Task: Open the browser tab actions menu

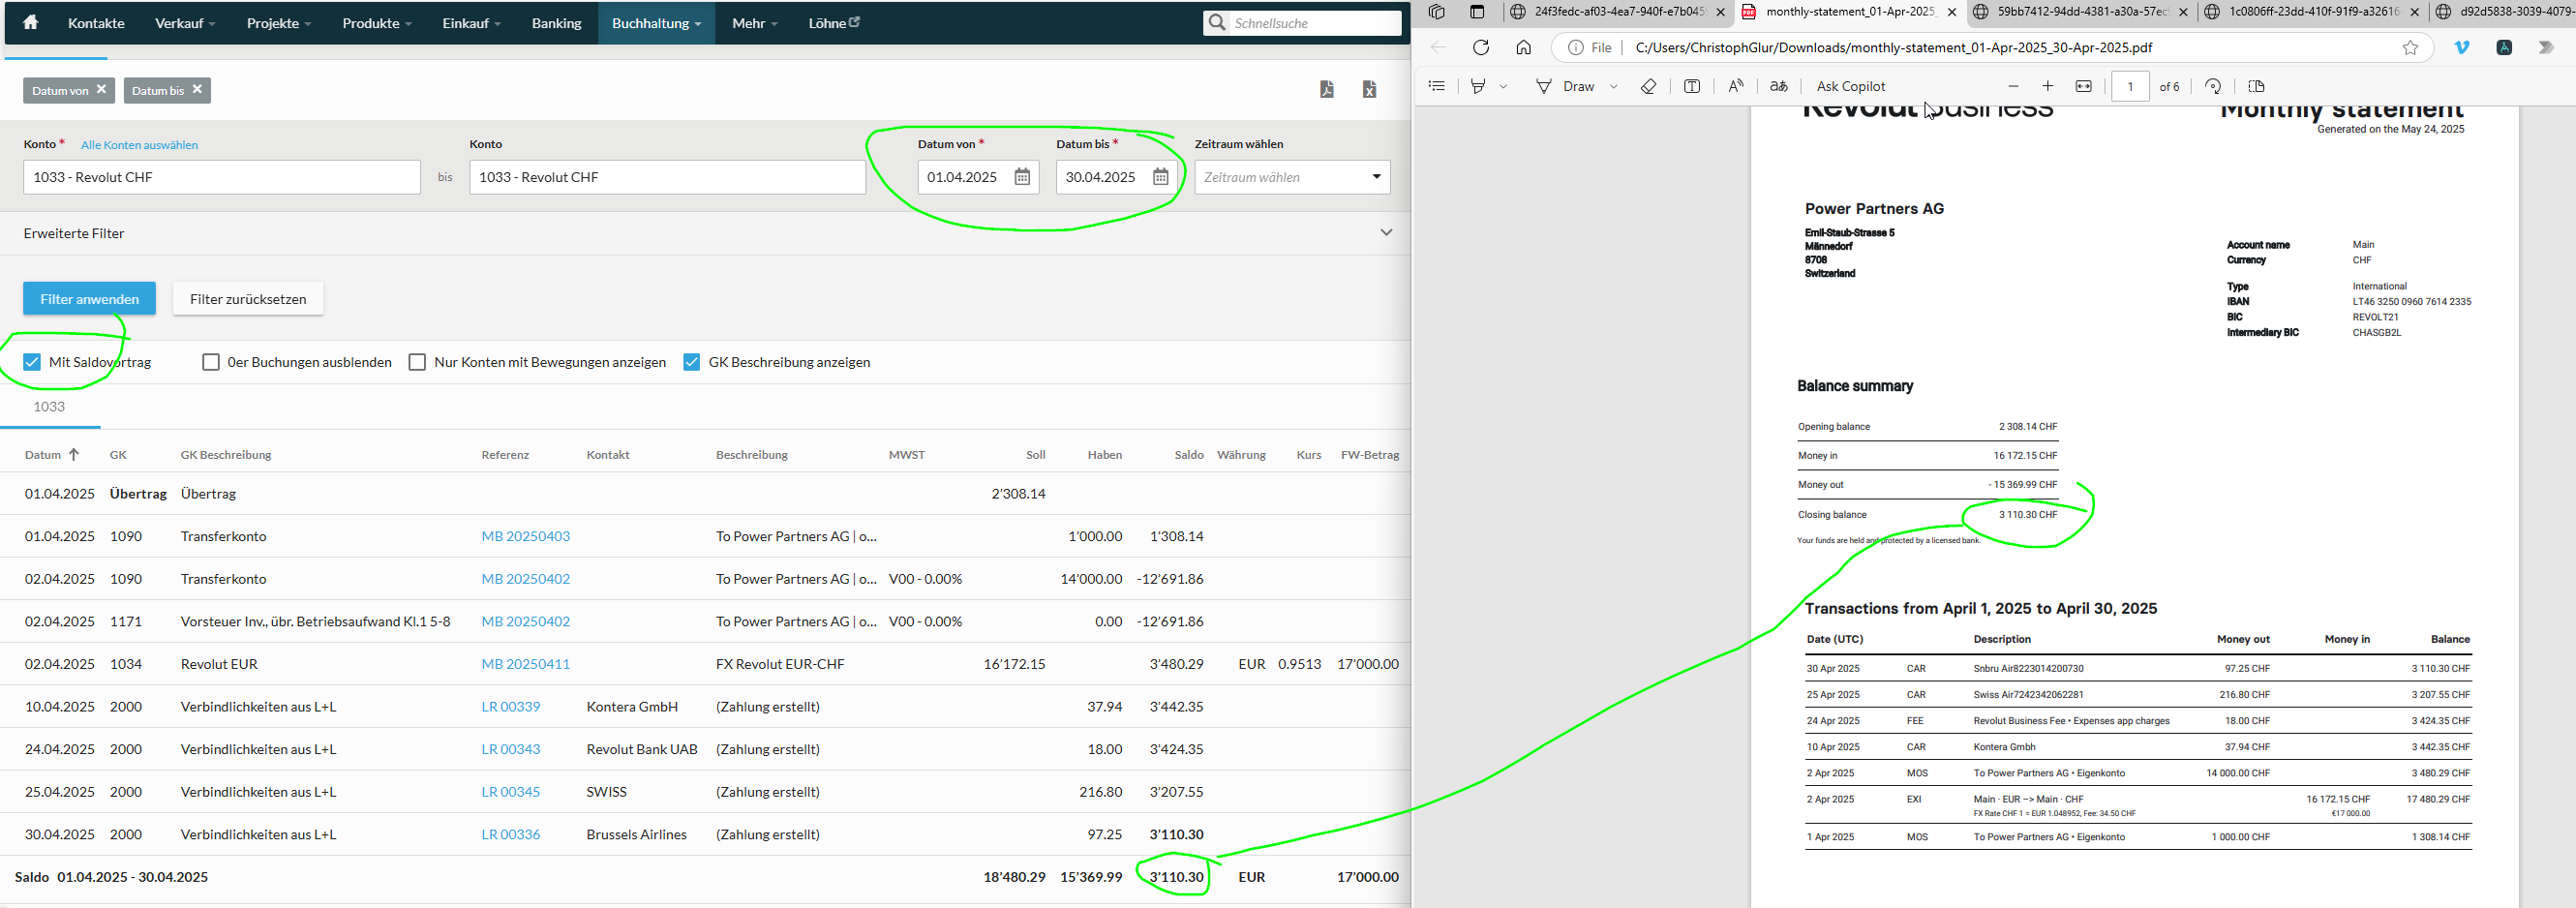Action: click(x=1477, y=12)
